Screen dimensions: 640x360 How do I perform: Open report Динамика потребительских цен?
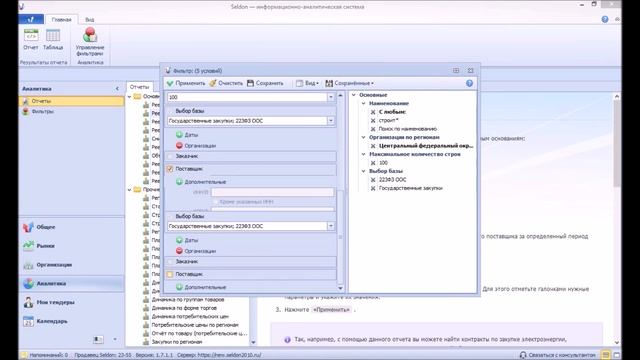pyautogui.click(x=190, y=316)
